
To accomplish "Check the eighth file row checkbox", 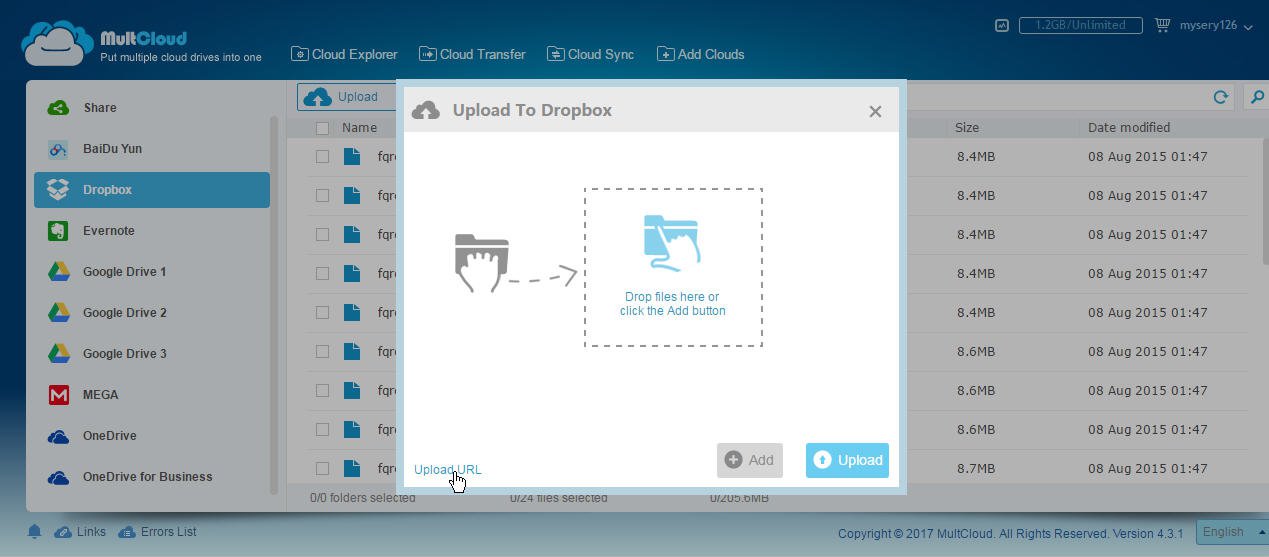I will coord(322,430).
